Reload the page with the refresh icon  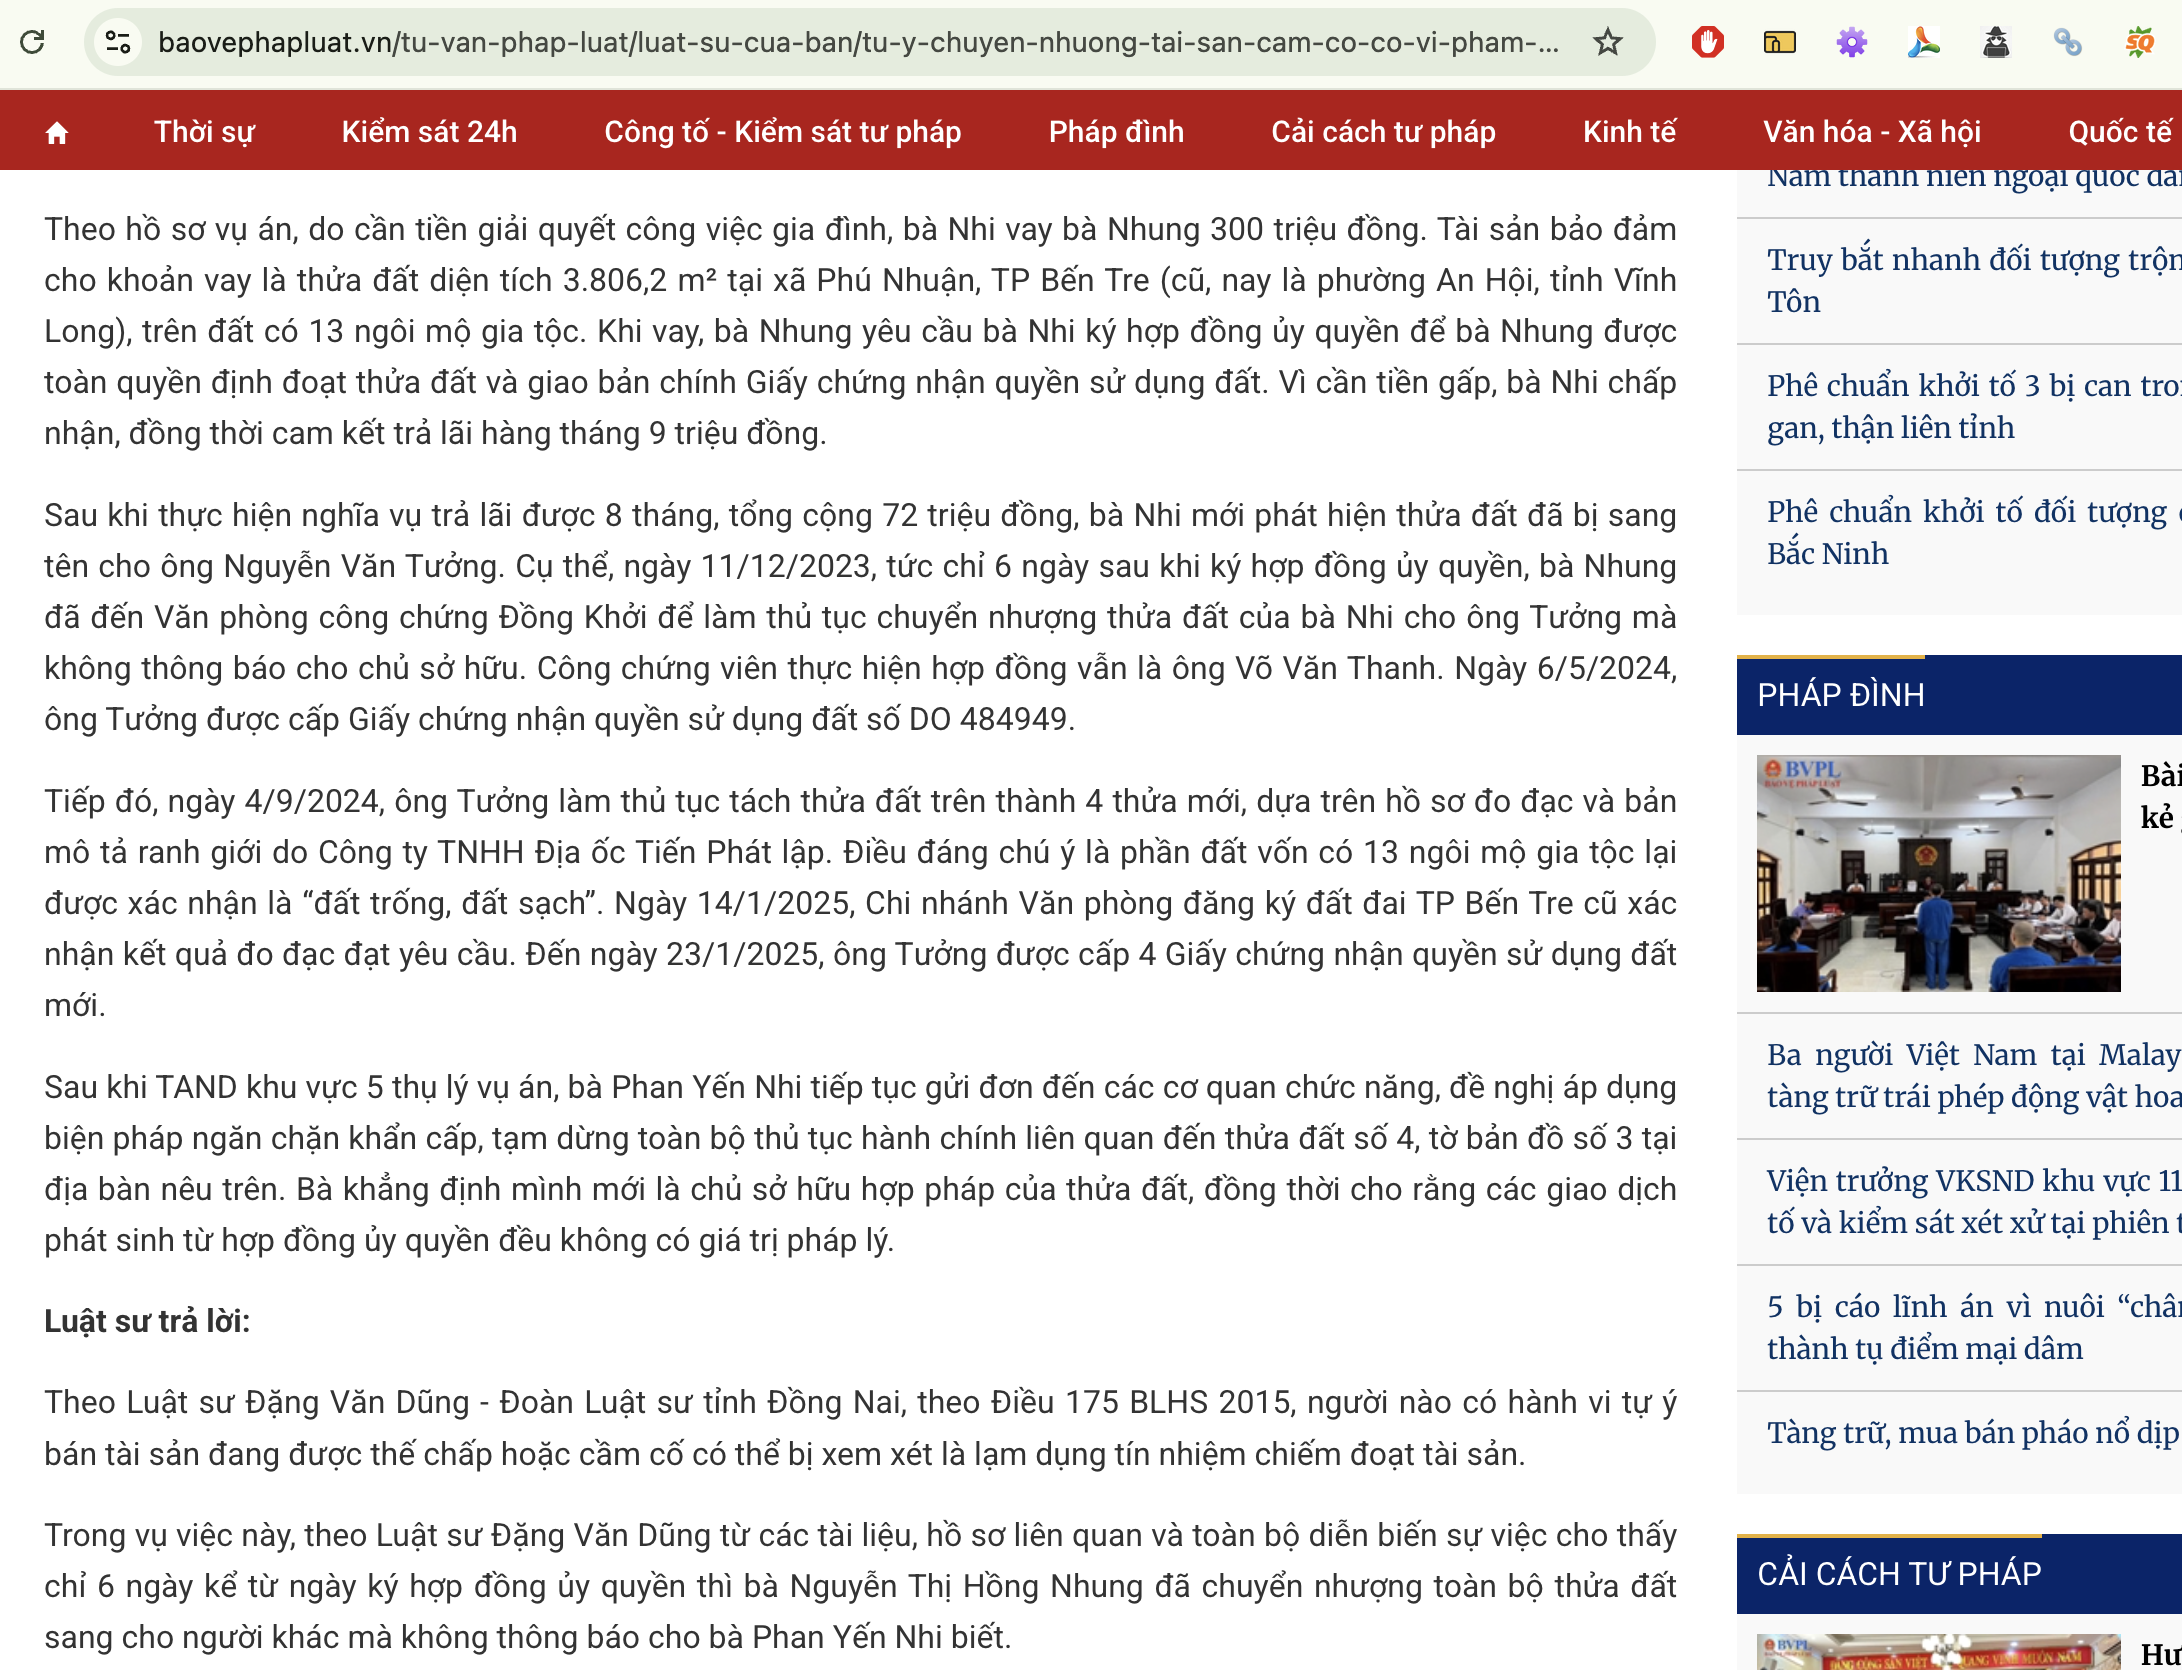pyautogui.click(x=33, y=42)
